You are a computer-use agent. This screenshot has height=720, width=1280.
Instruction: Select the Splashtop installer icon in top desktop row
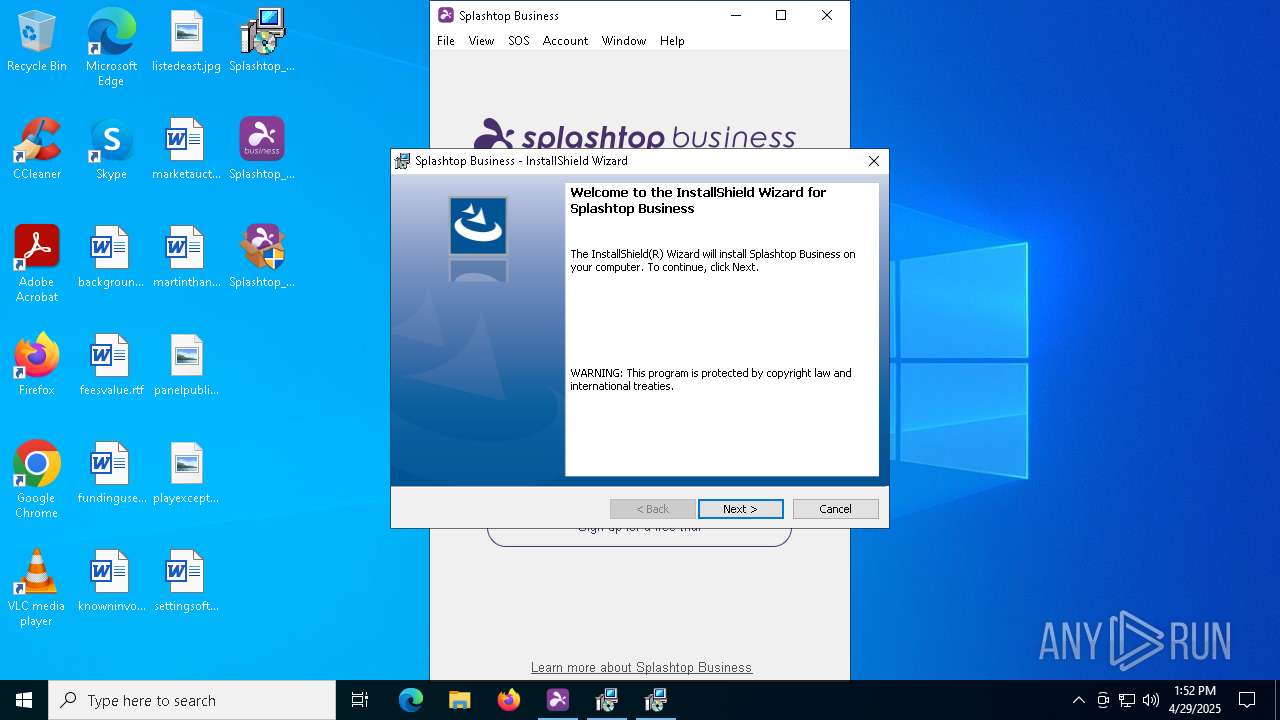click(262, 42)
